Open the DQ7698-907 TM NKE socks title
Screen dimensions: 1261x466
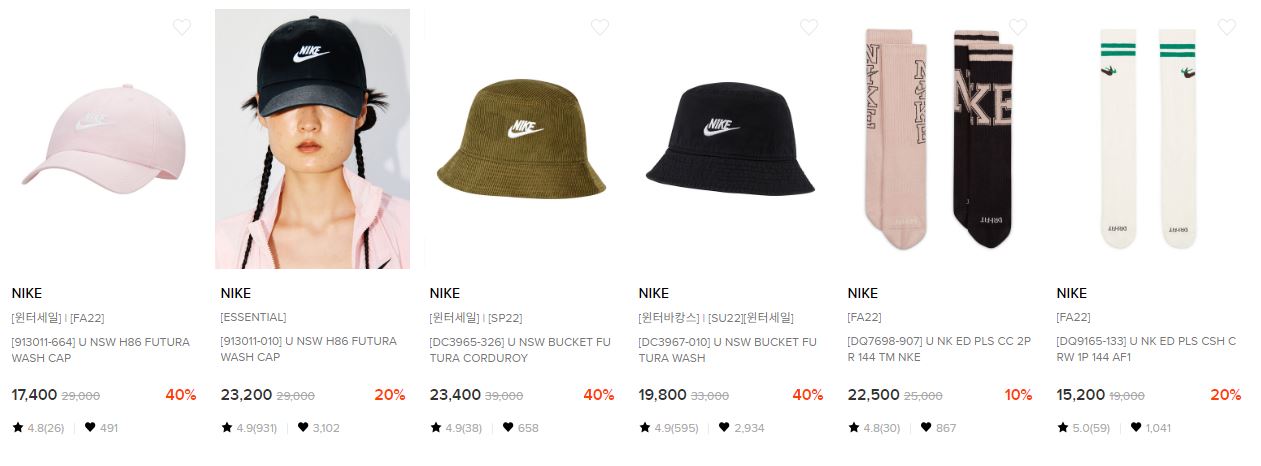coord(939,349)
